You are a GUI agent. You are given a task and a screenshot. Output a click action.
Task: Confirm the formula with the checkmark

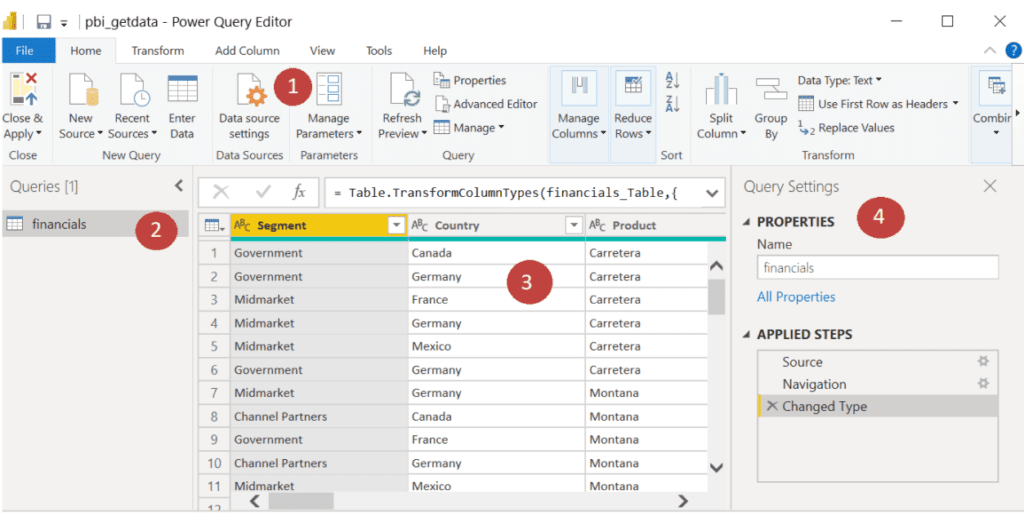click(x=263, y=192)
